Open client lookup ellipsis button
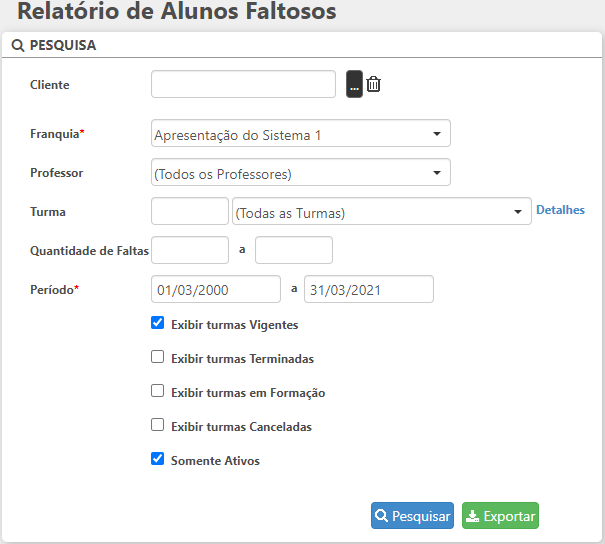The height and width of the screenshot is (544, 605). click(x=354, y=85)
